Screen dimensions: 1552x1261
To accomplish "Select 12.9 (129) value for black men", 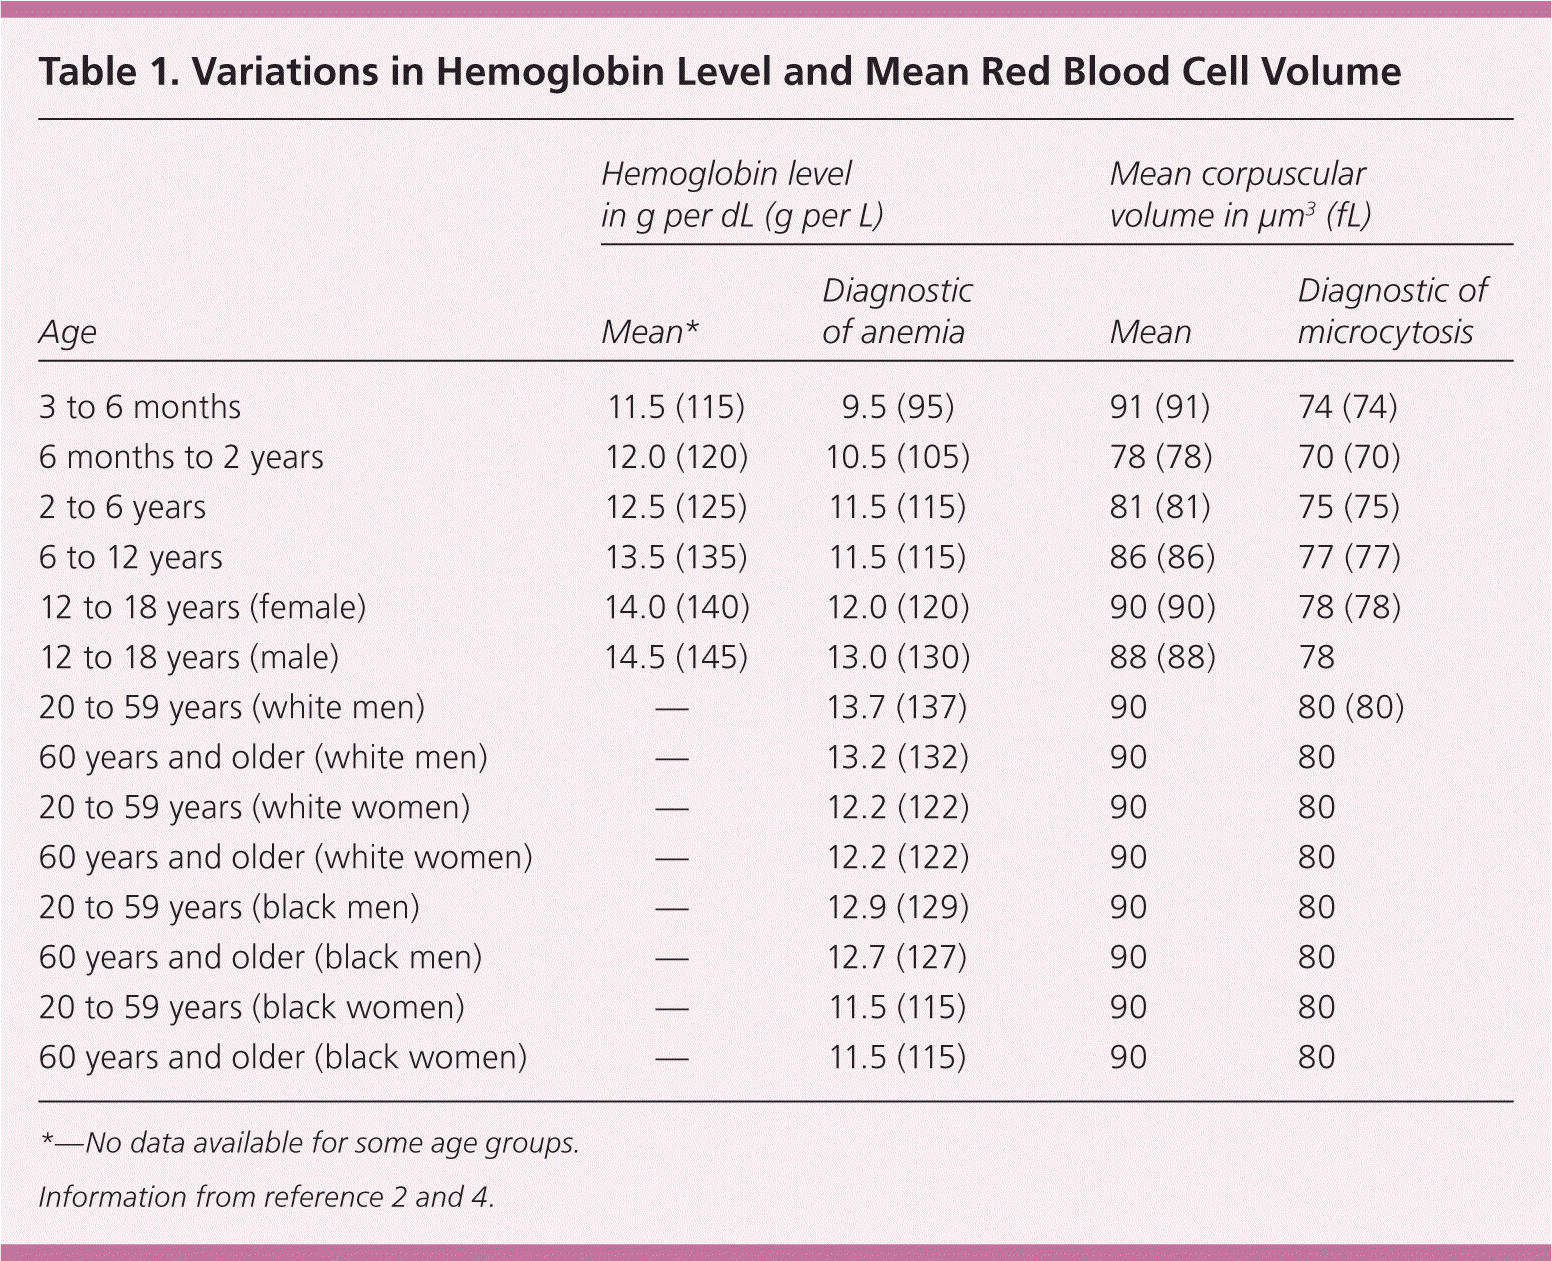I will pyautogui.click(x=897, y=907).
